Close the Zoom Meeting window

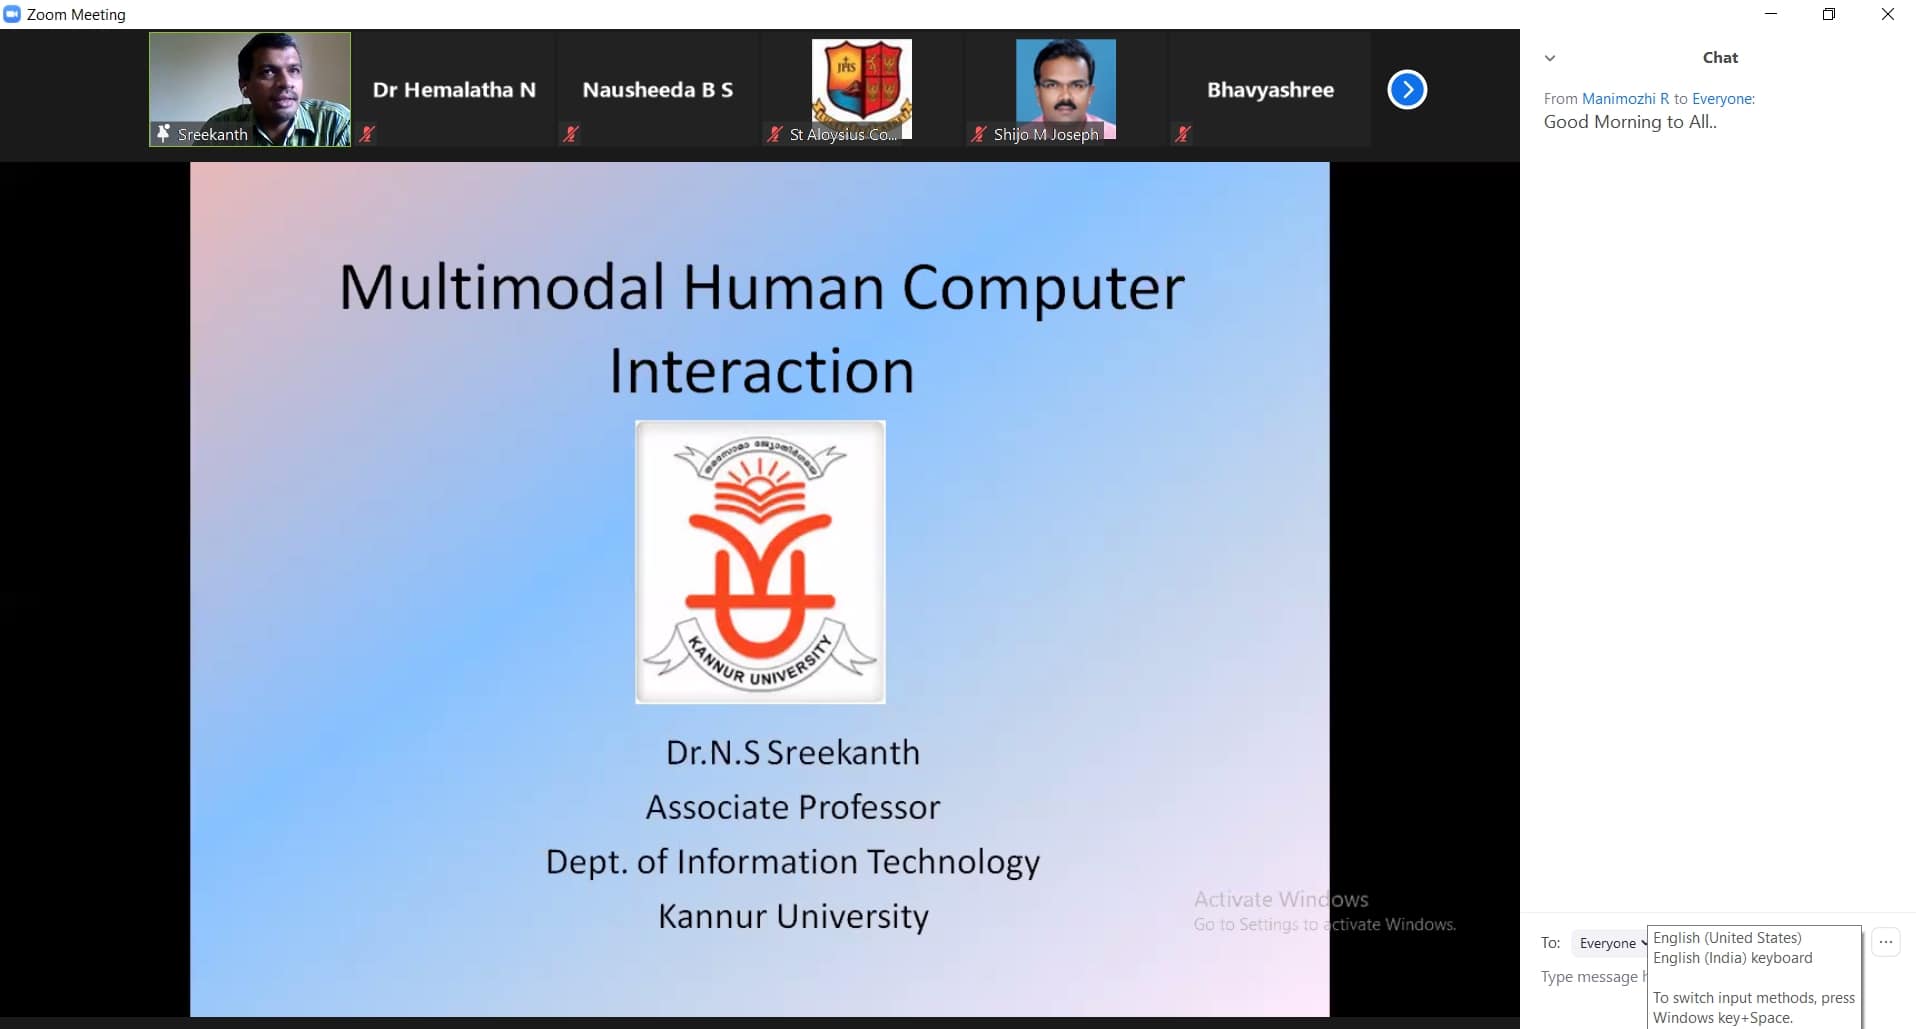point(1887,14)
